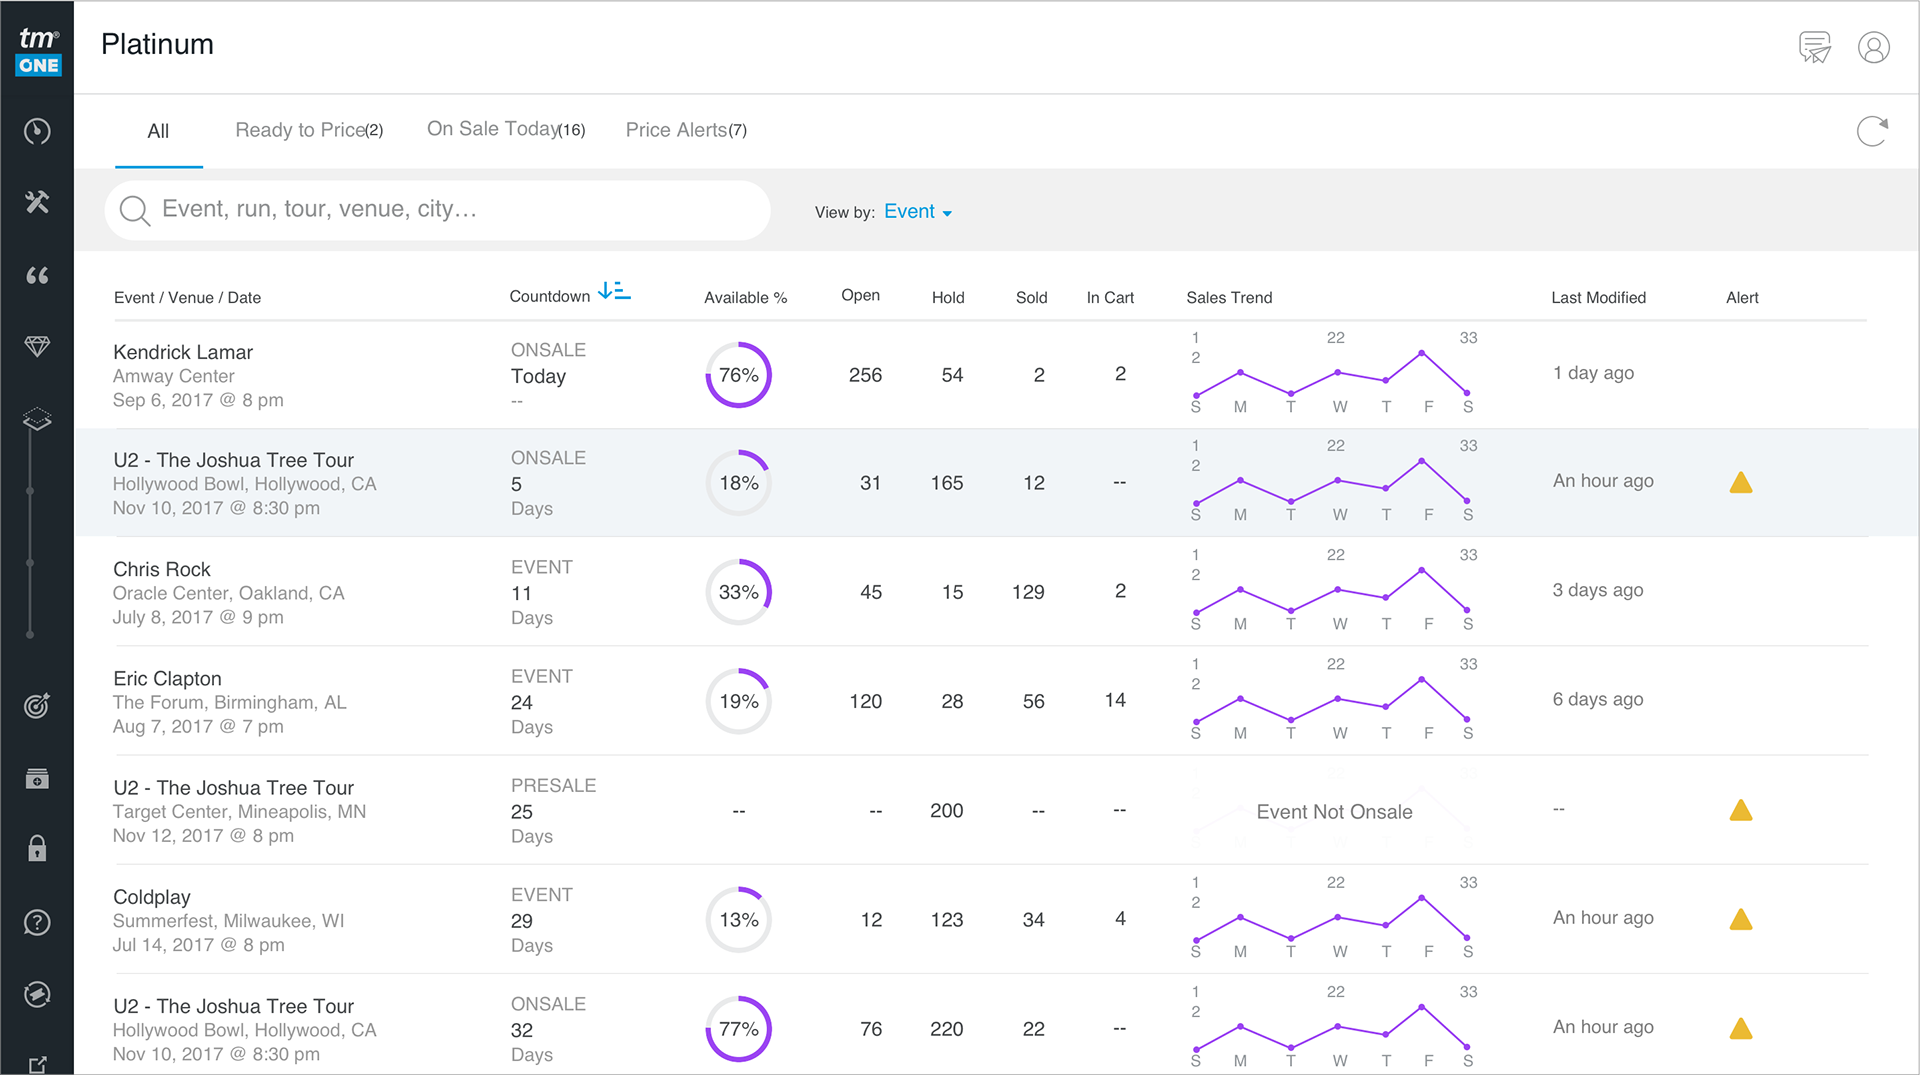
Task: Open the Kendrick Lamar event
Action: 183,352
